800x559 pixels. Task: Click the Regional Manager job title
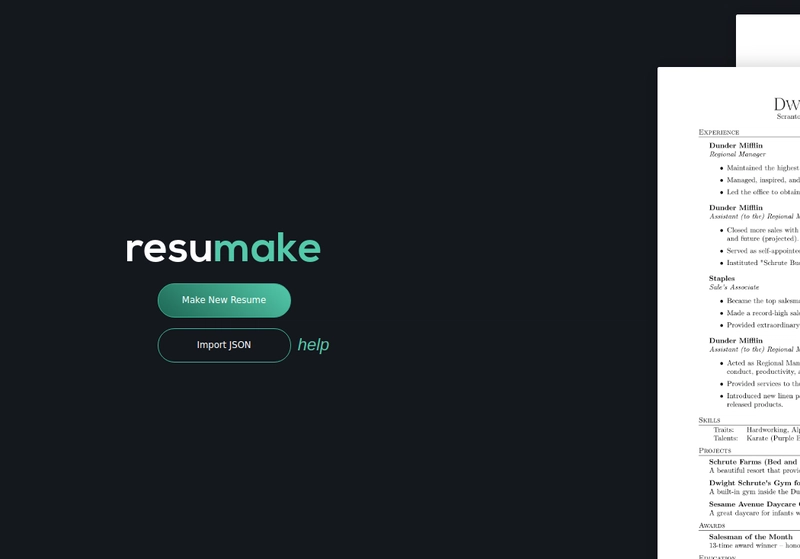pos(737,154)
